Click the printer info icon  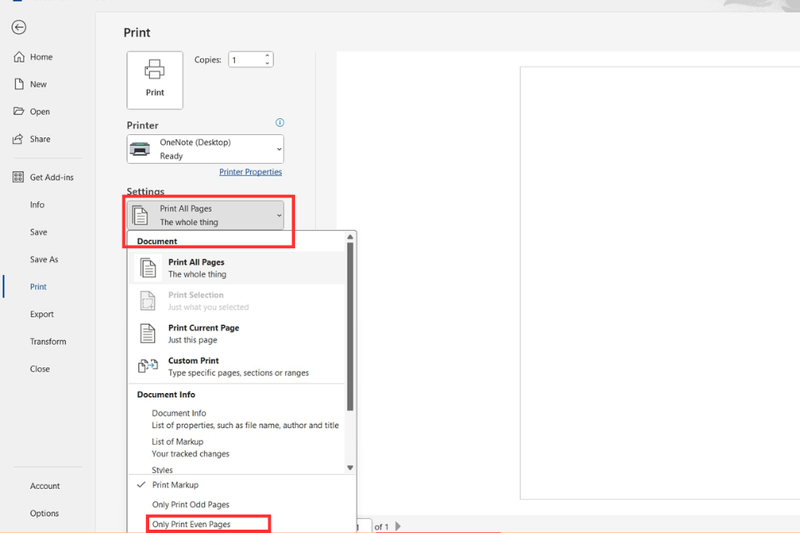point(280,122)
